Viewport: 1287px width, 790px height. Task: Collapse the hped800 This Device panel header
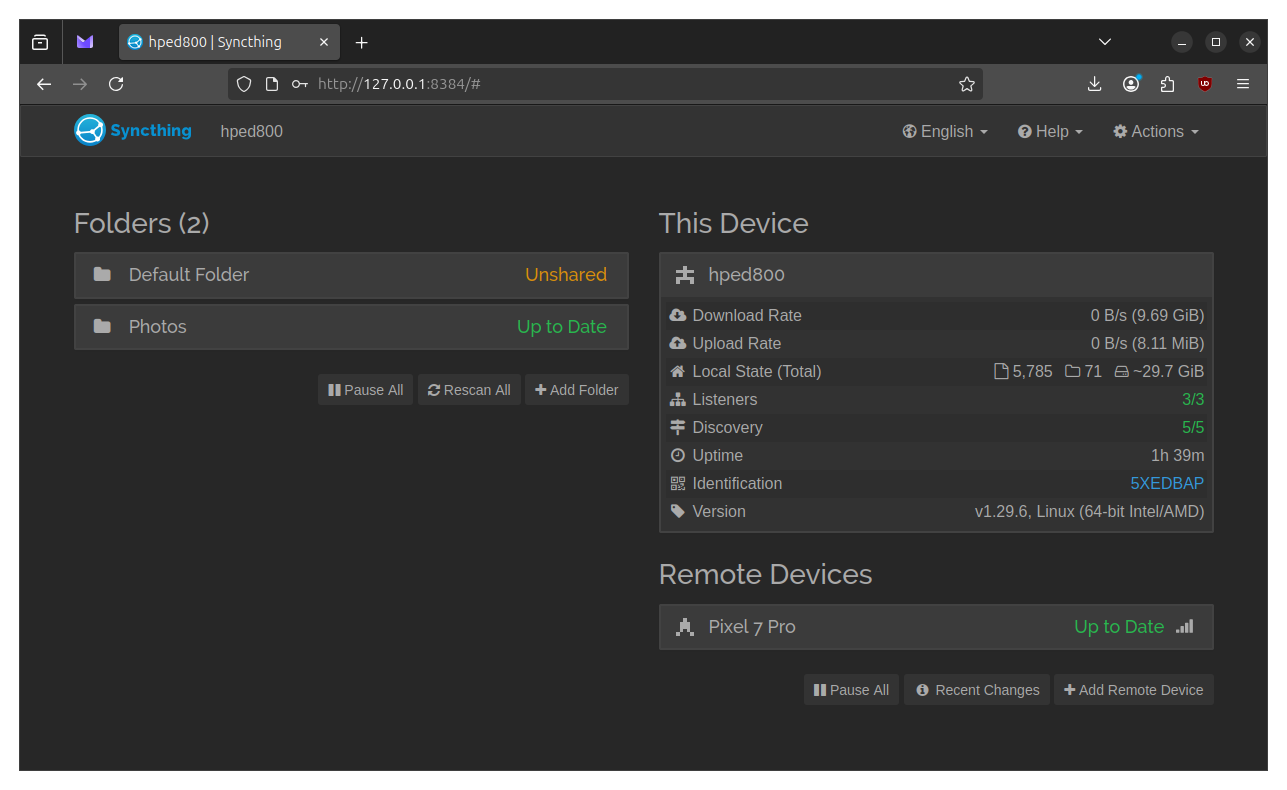coord(936,275)
